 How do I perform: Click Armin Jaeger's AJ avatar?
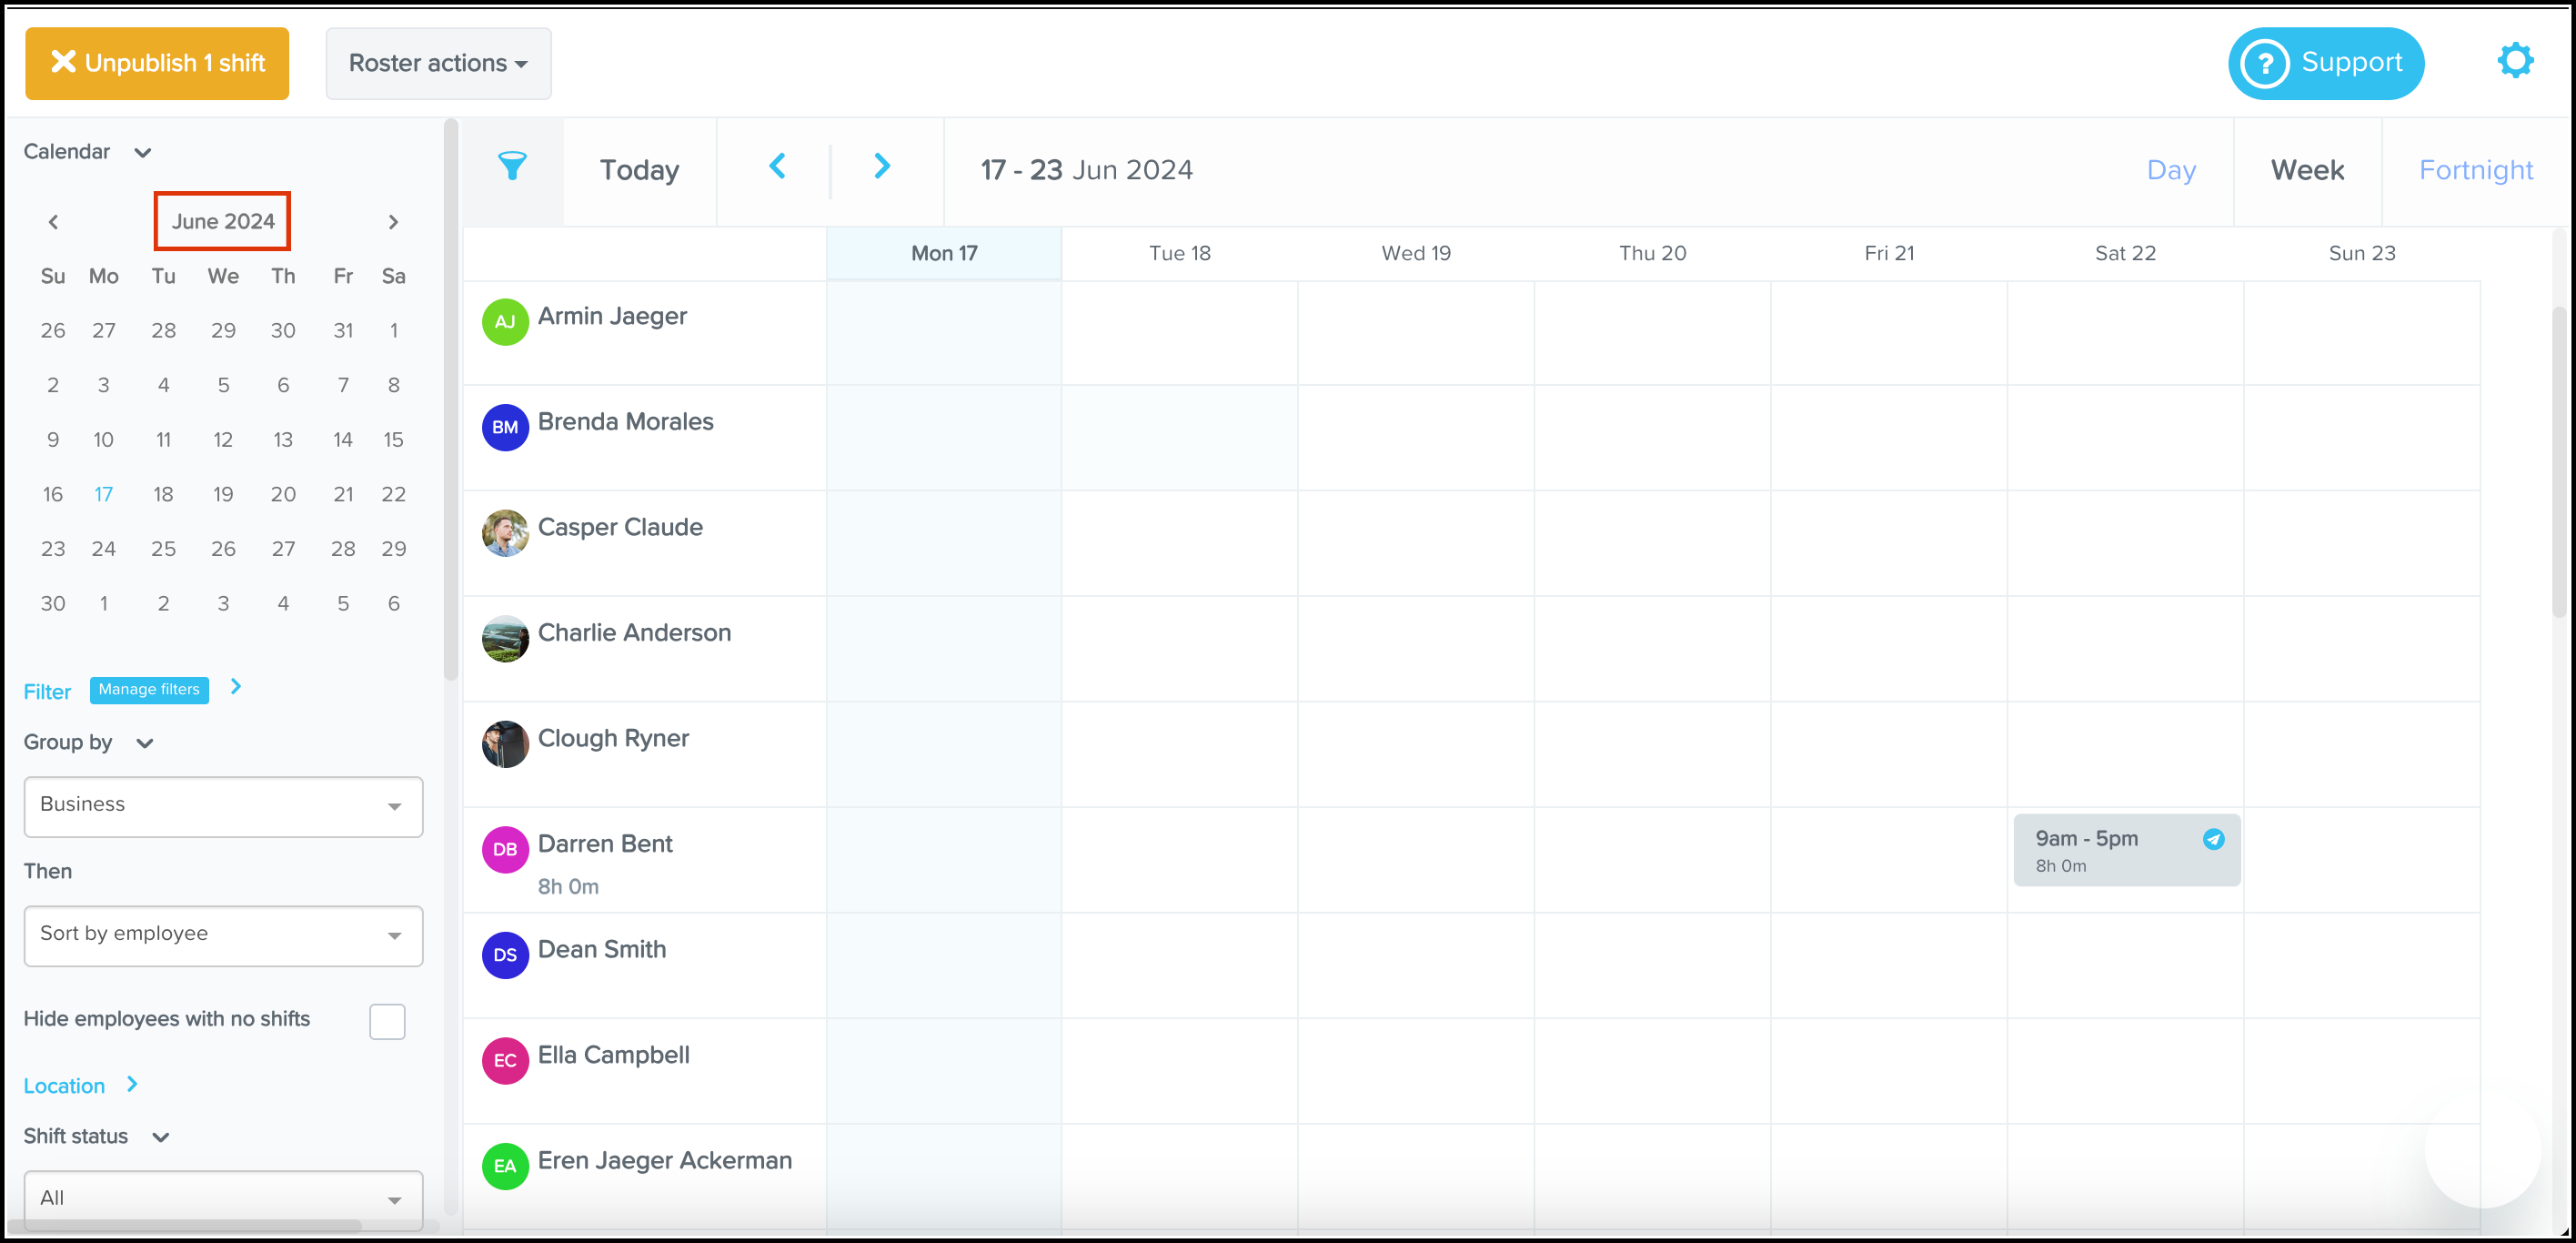[x=505, y=322]
